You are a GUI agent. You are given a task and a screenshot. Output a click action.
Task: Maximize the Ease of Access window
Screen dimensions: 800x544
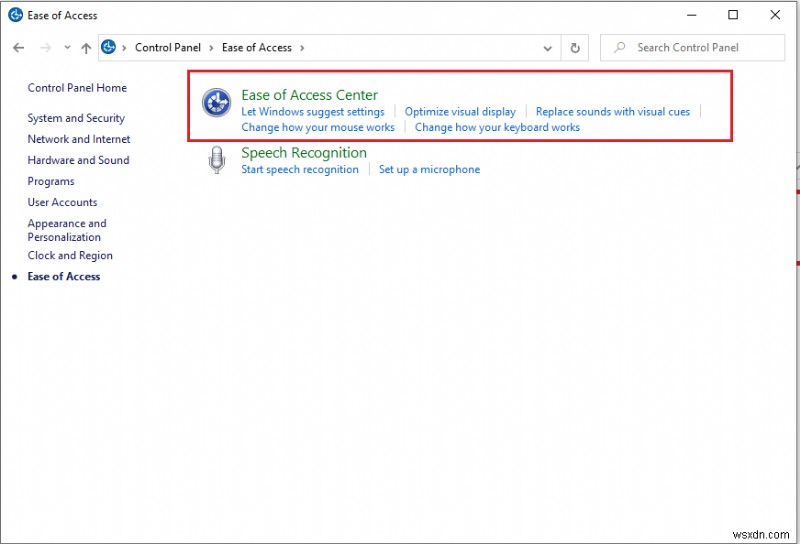[x=733, y=15]
